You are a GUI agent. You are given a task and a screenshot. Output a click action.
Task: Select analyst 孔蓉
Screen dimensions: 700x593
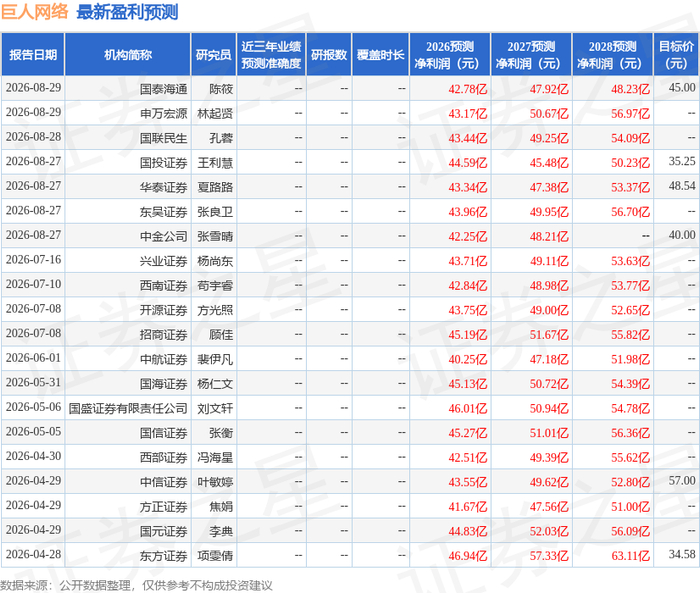coord(221,138)
